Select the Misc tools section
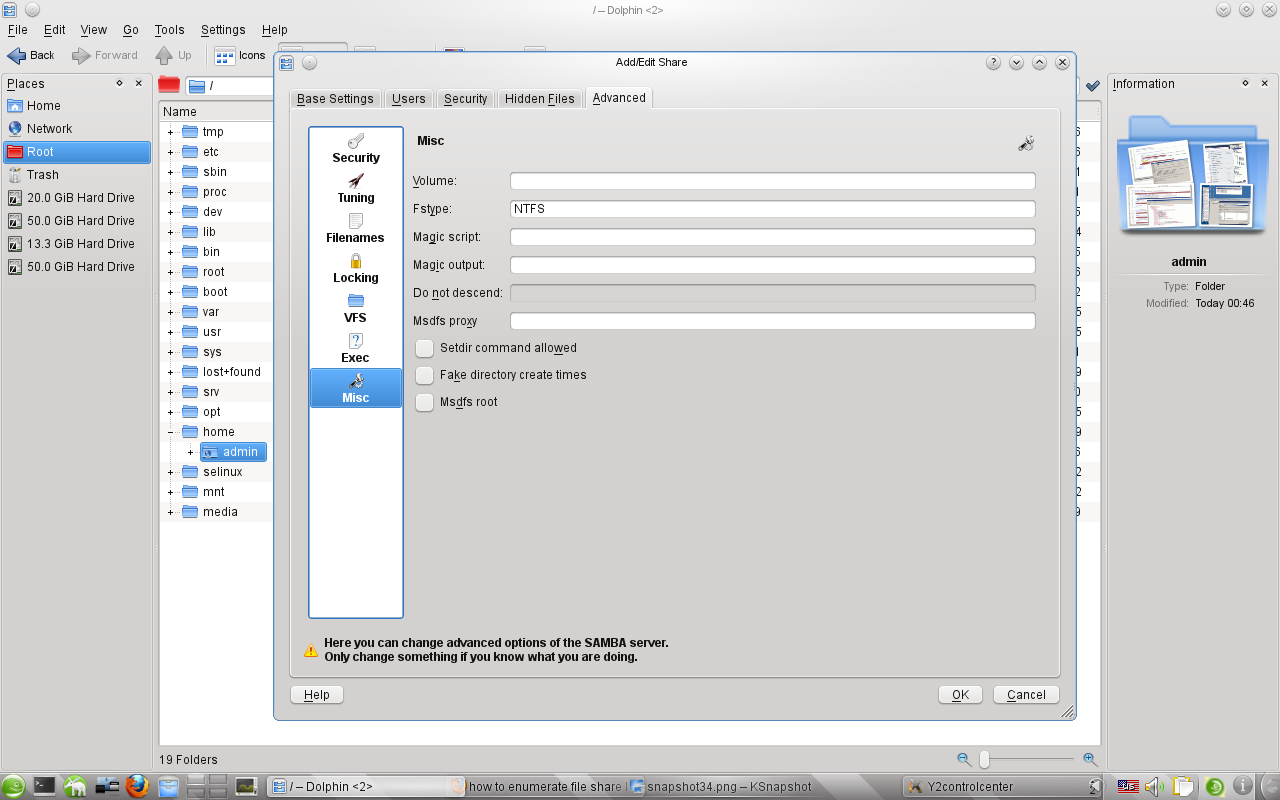The height and width of the screenshot is (800, 1280). coord(356,388)
